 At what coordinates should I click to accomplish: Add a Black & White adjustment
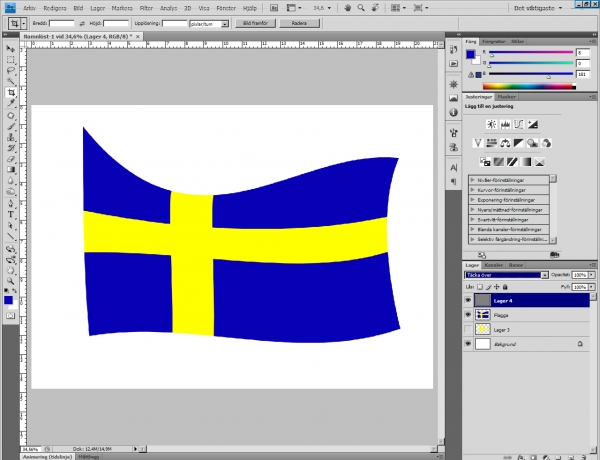click(519, 143)
